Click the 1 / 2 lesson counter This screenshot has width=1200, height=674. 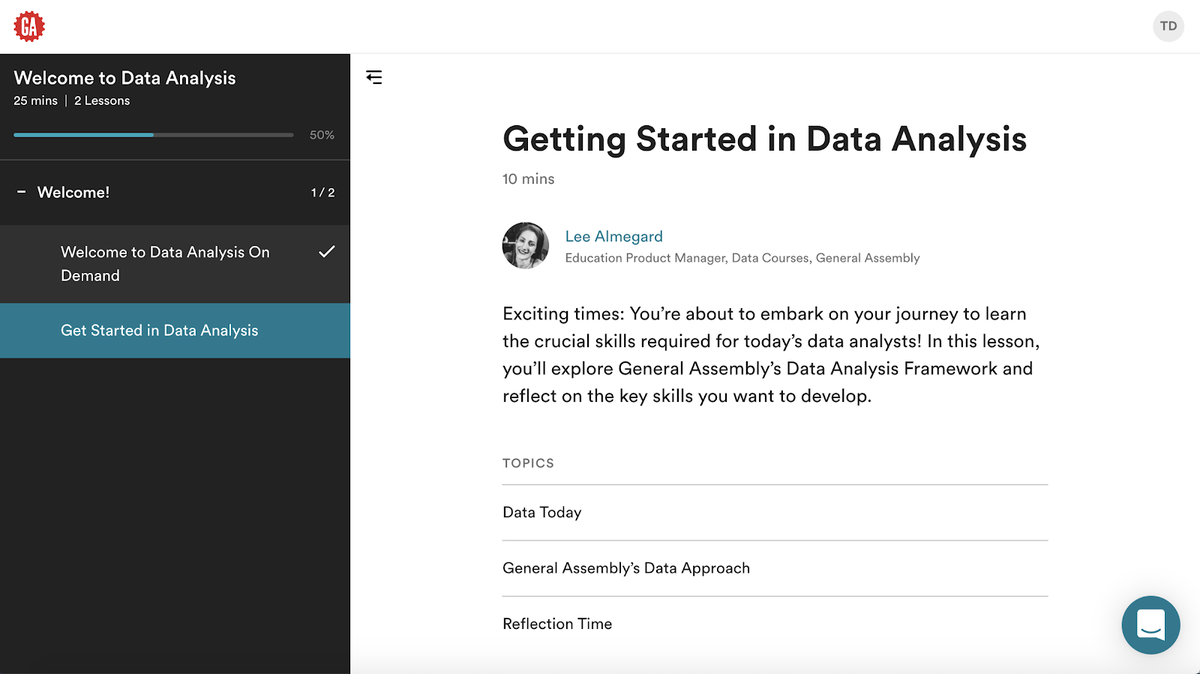point(322,192)
